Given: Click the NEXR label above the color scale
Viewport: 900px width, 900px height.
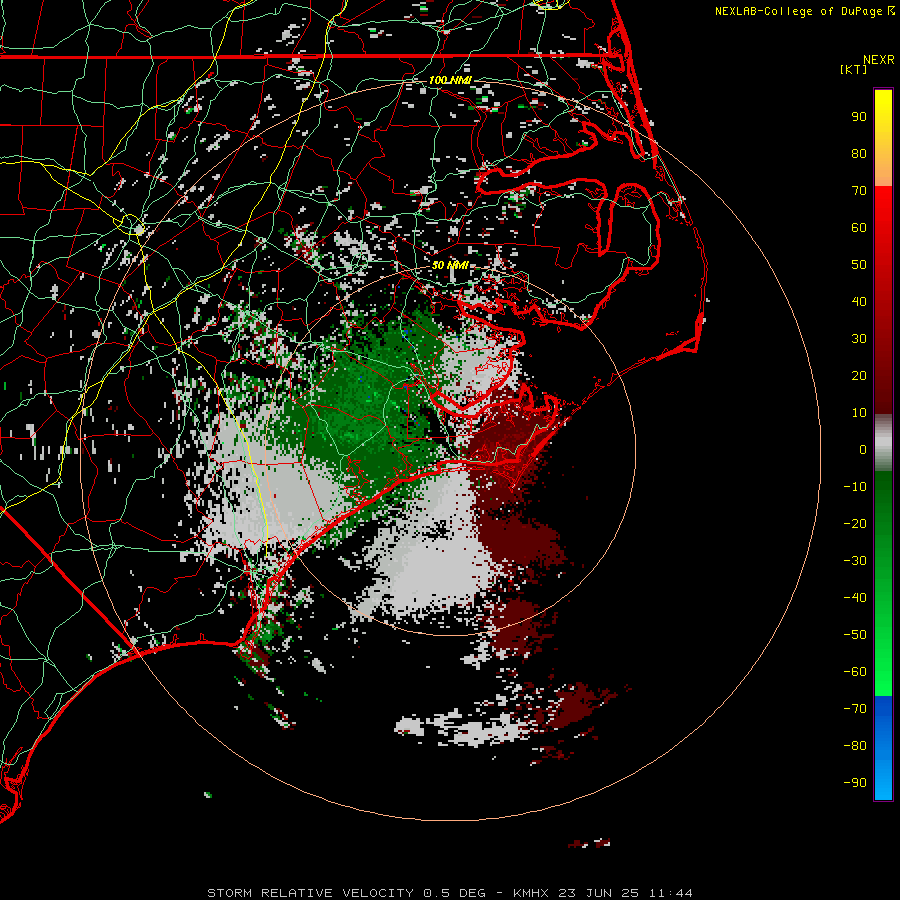Looking at the screenshot, I should pos(878,60).
